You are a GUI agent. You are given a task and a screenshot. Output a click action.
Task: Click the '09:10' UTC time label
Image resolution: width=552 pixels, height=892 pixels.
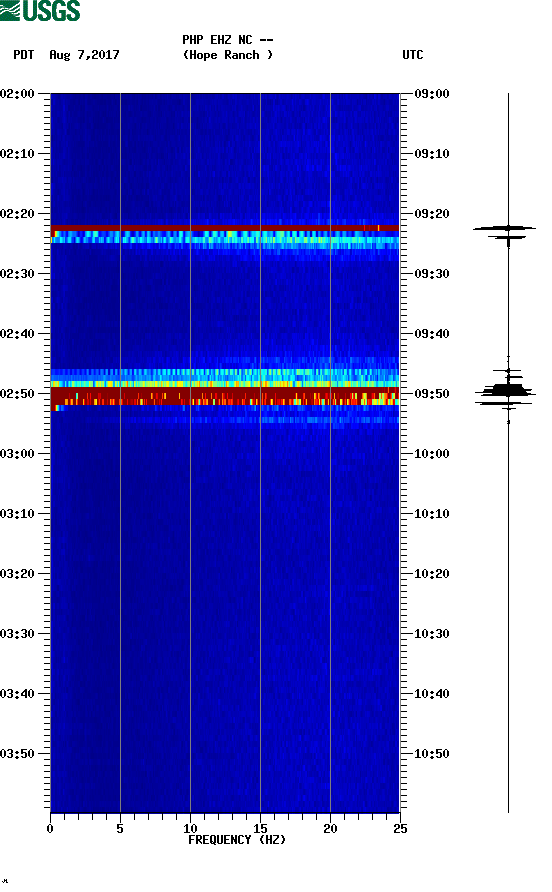pos(432,154)
